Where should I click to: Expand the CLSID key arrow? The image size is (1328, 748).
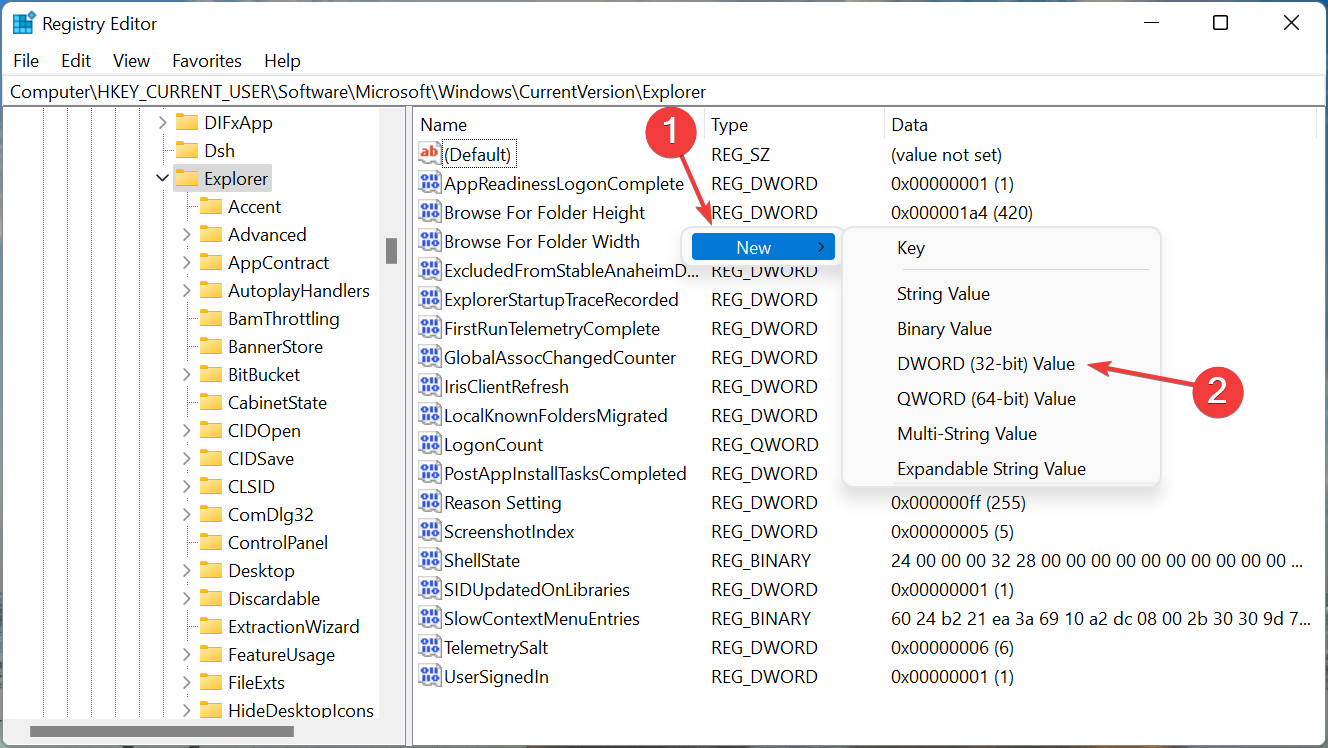pos(186,487)
